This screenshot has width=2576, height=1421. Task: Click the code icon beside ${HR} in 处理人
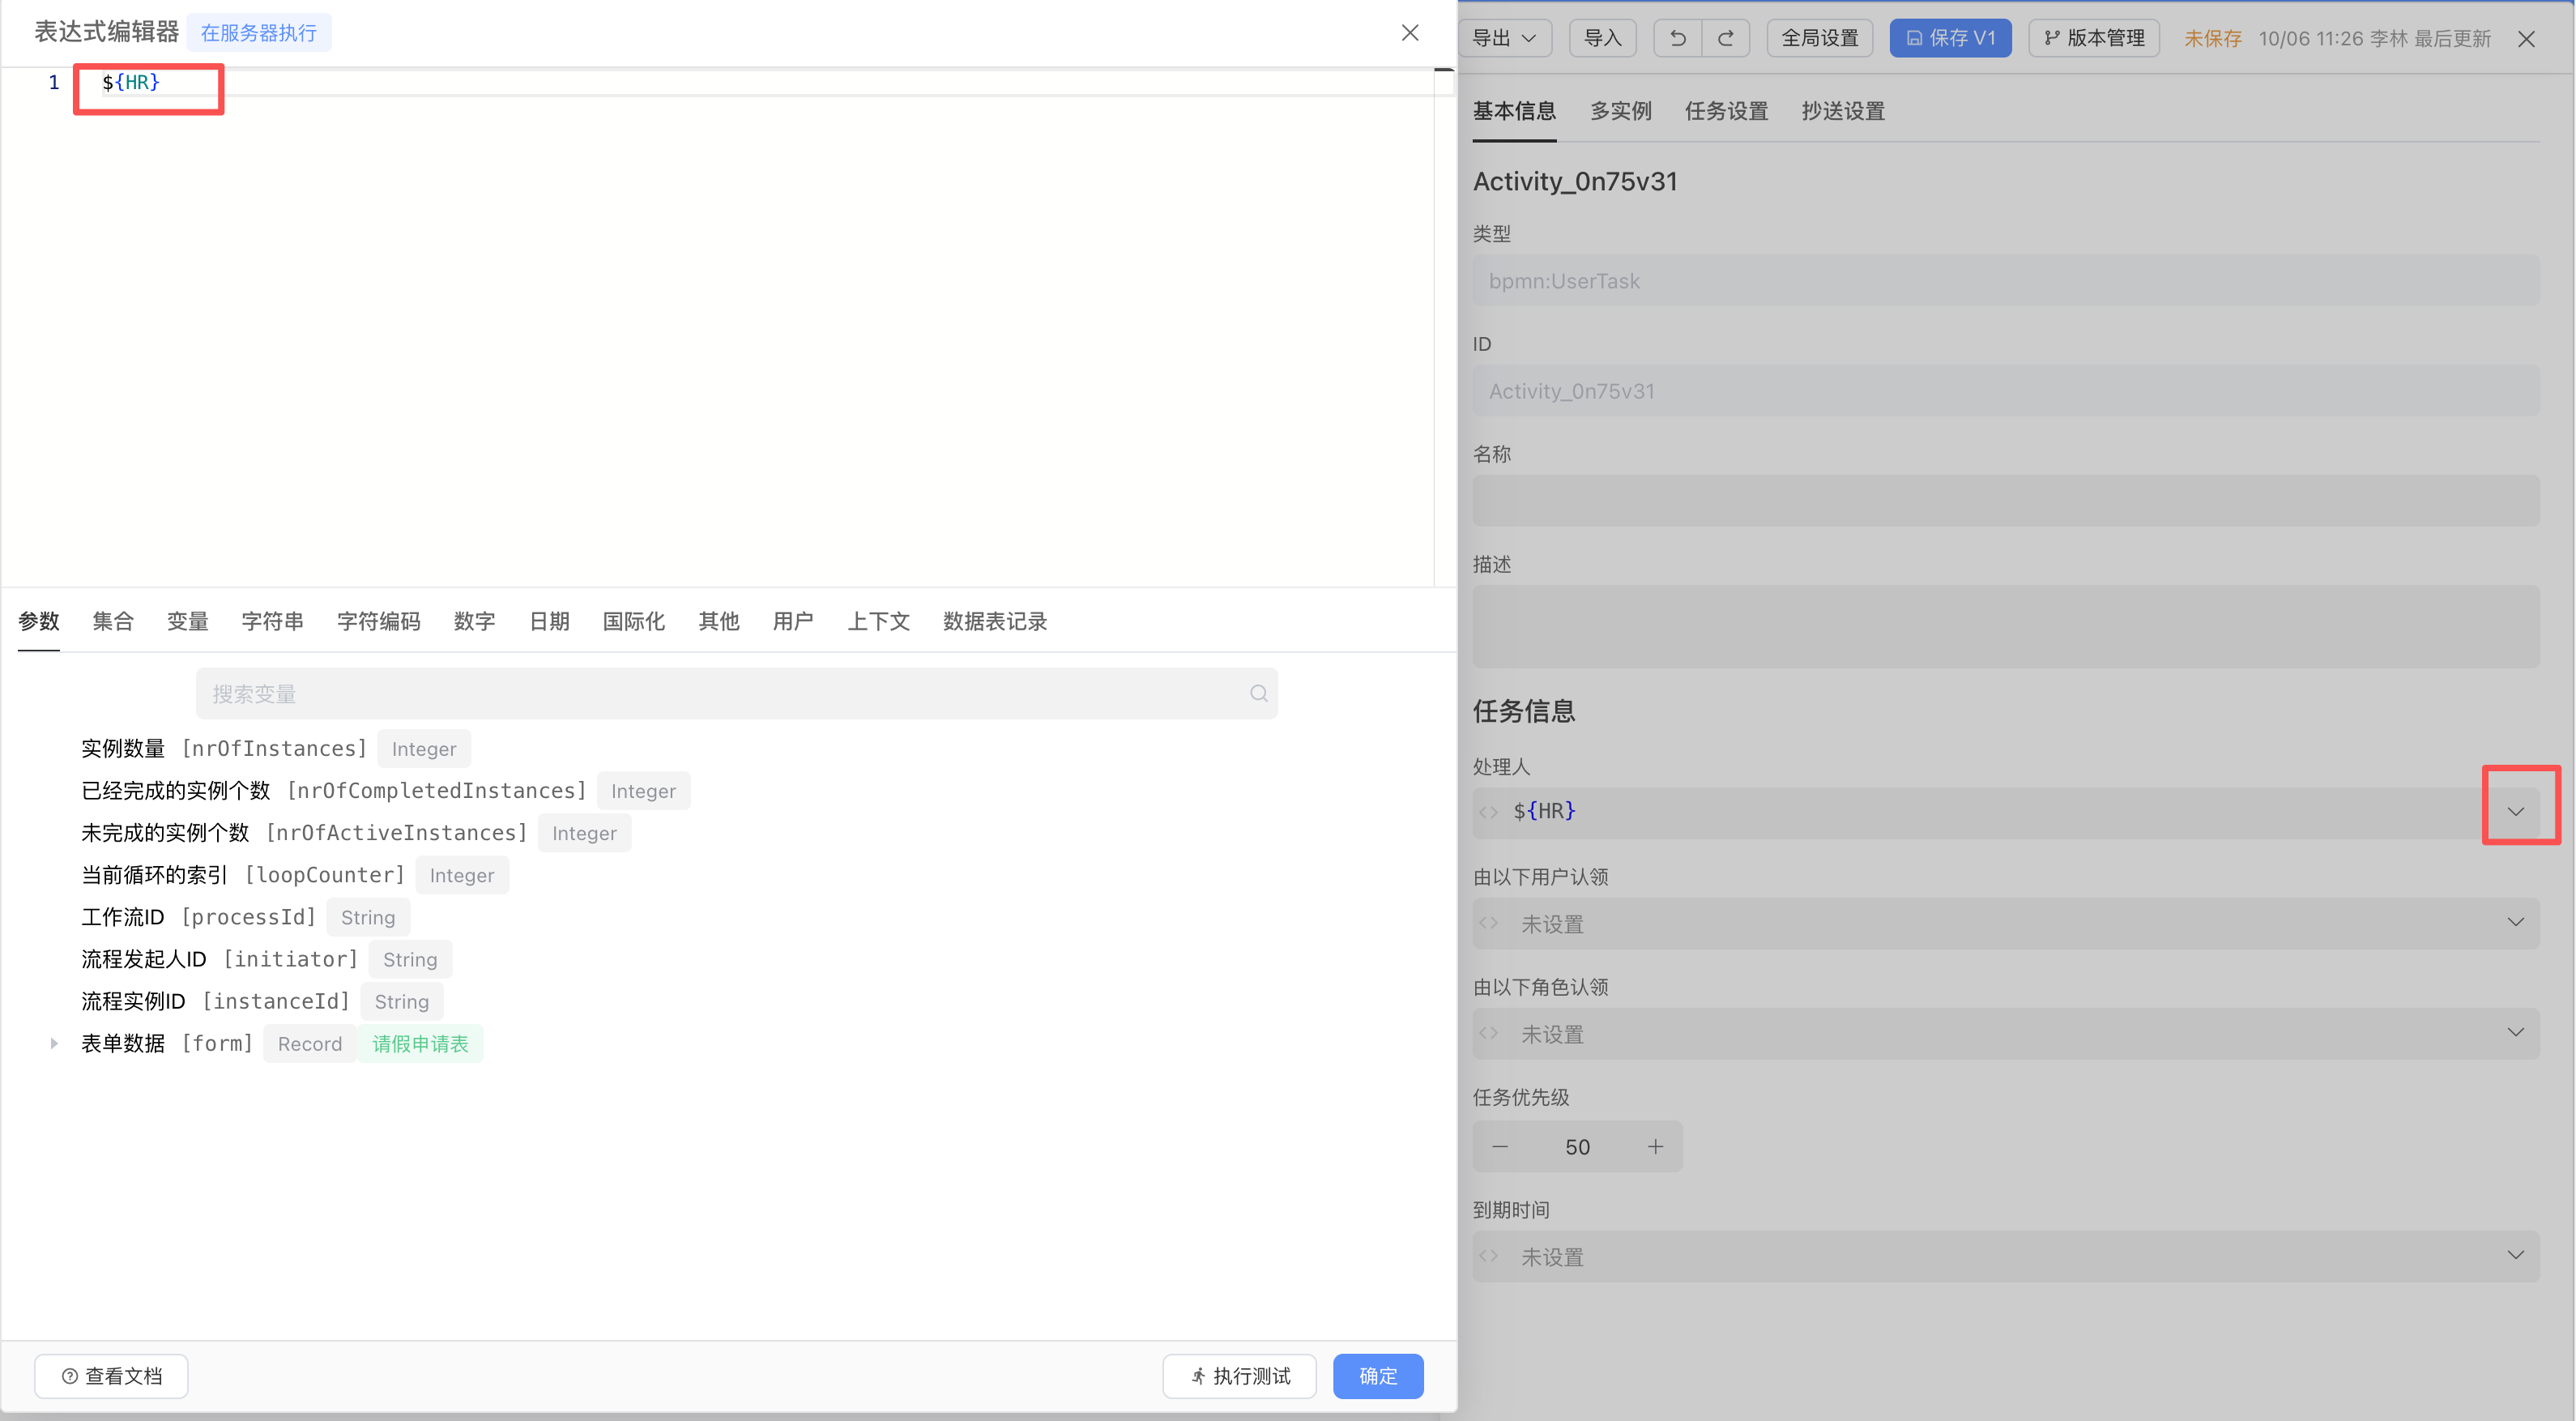point(1487,812)
